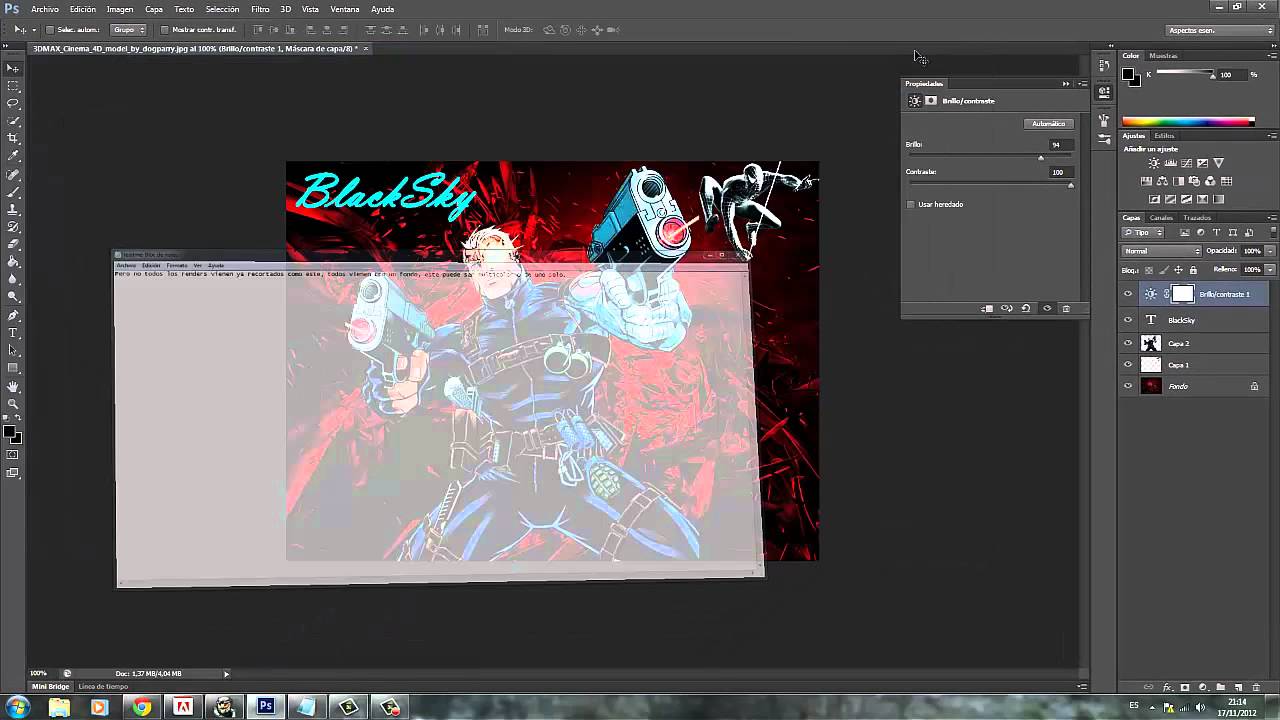Viewport: 1280px width, 720px height.
Task: Click lock position icon in Capas panel
Action: pyautogui.click(x=1178, y=270)
